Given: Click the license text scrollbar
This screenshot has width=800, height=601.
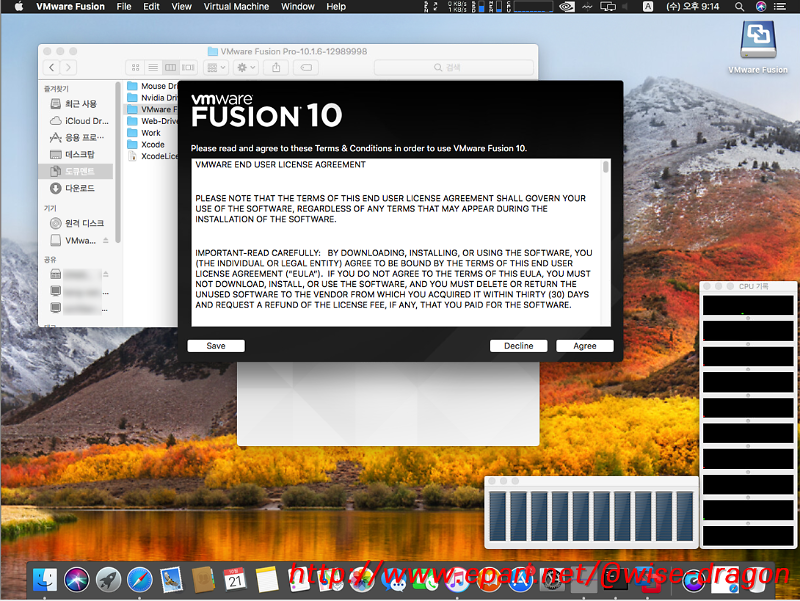Looking at the screenshot, I should (606, 167).
